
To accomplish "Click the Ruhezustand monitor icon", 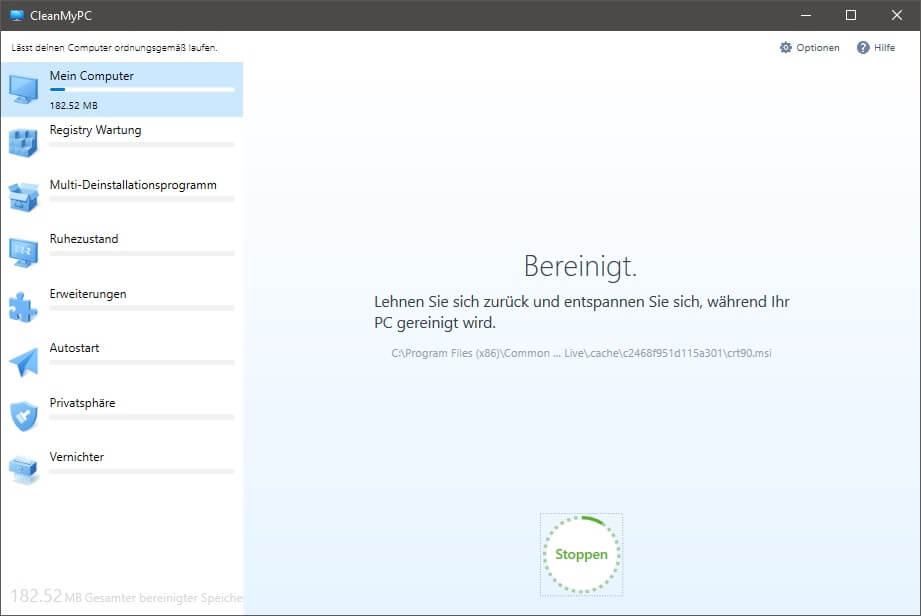I will pos(24,252).
